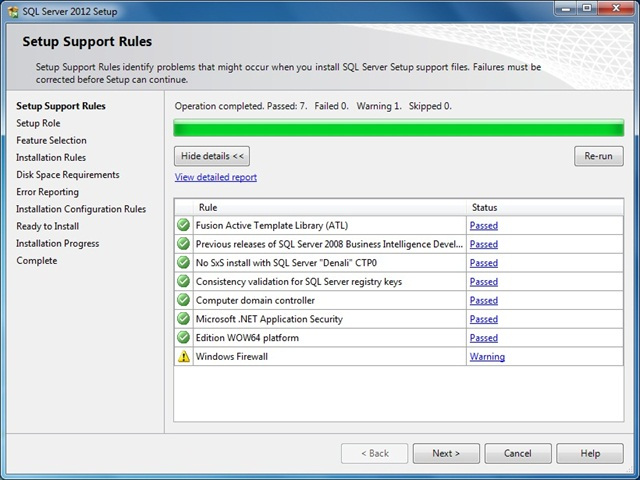Click the green completed progress bar
The width and height of the screenshot is (640, 480).
399,128
